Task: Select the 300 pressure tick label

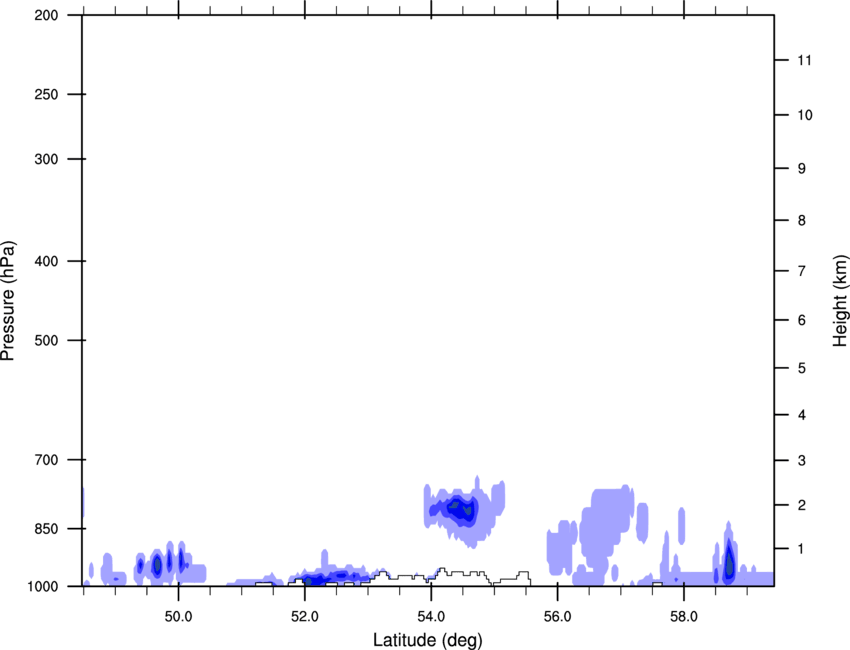Action: 46,159
